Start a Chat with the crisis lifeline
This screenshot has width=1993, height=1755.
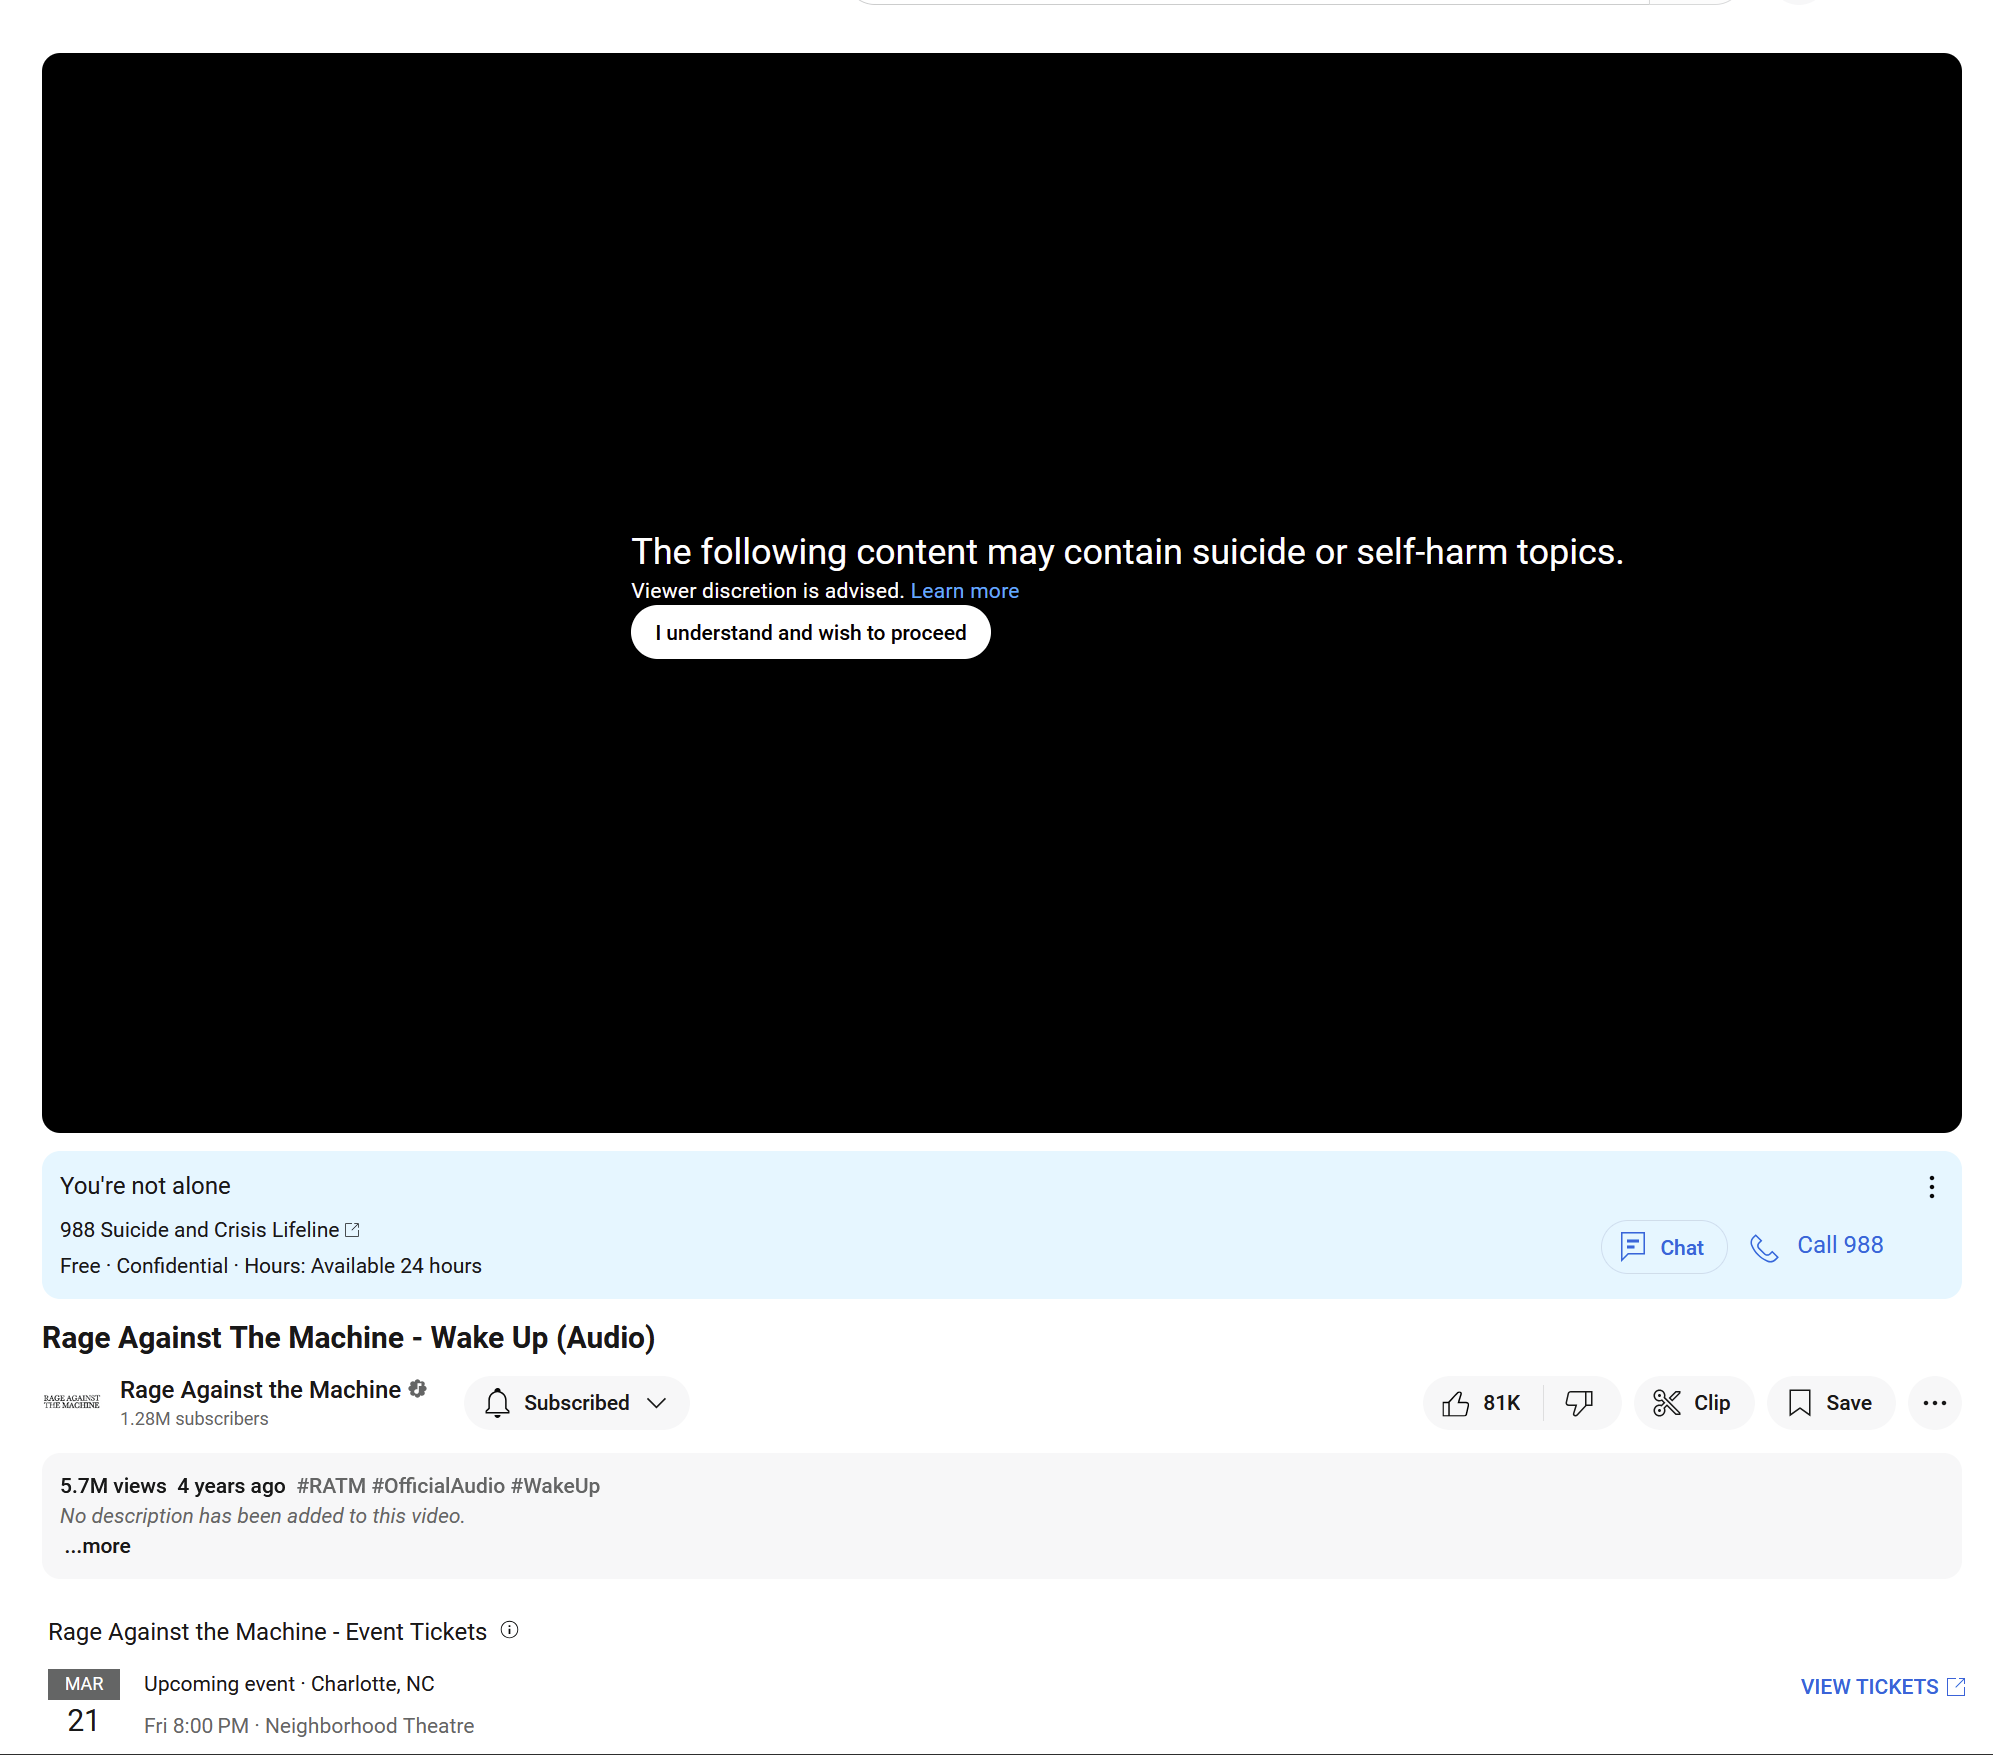click(x=1663, y=1247)
